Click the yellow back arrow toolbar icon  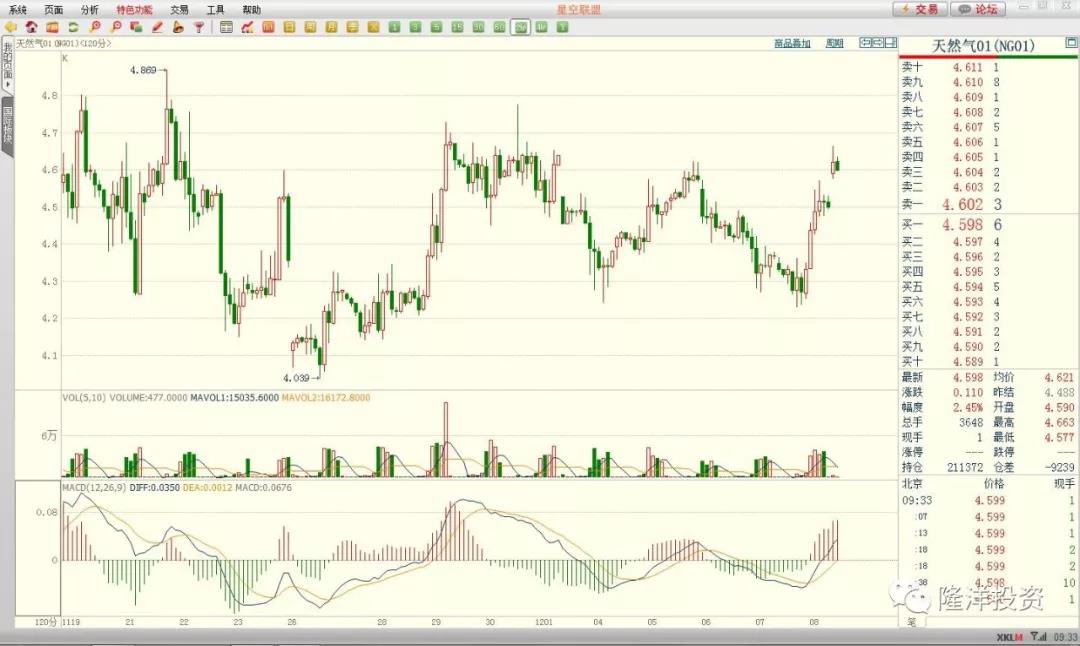click(x=10, y=27)
